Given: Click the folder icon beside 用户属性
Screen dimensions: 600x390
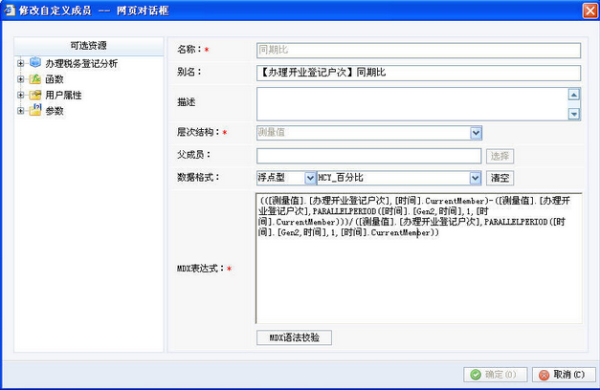Looking at the screenshot, I should pyautogui.click(x=35, y=95).
